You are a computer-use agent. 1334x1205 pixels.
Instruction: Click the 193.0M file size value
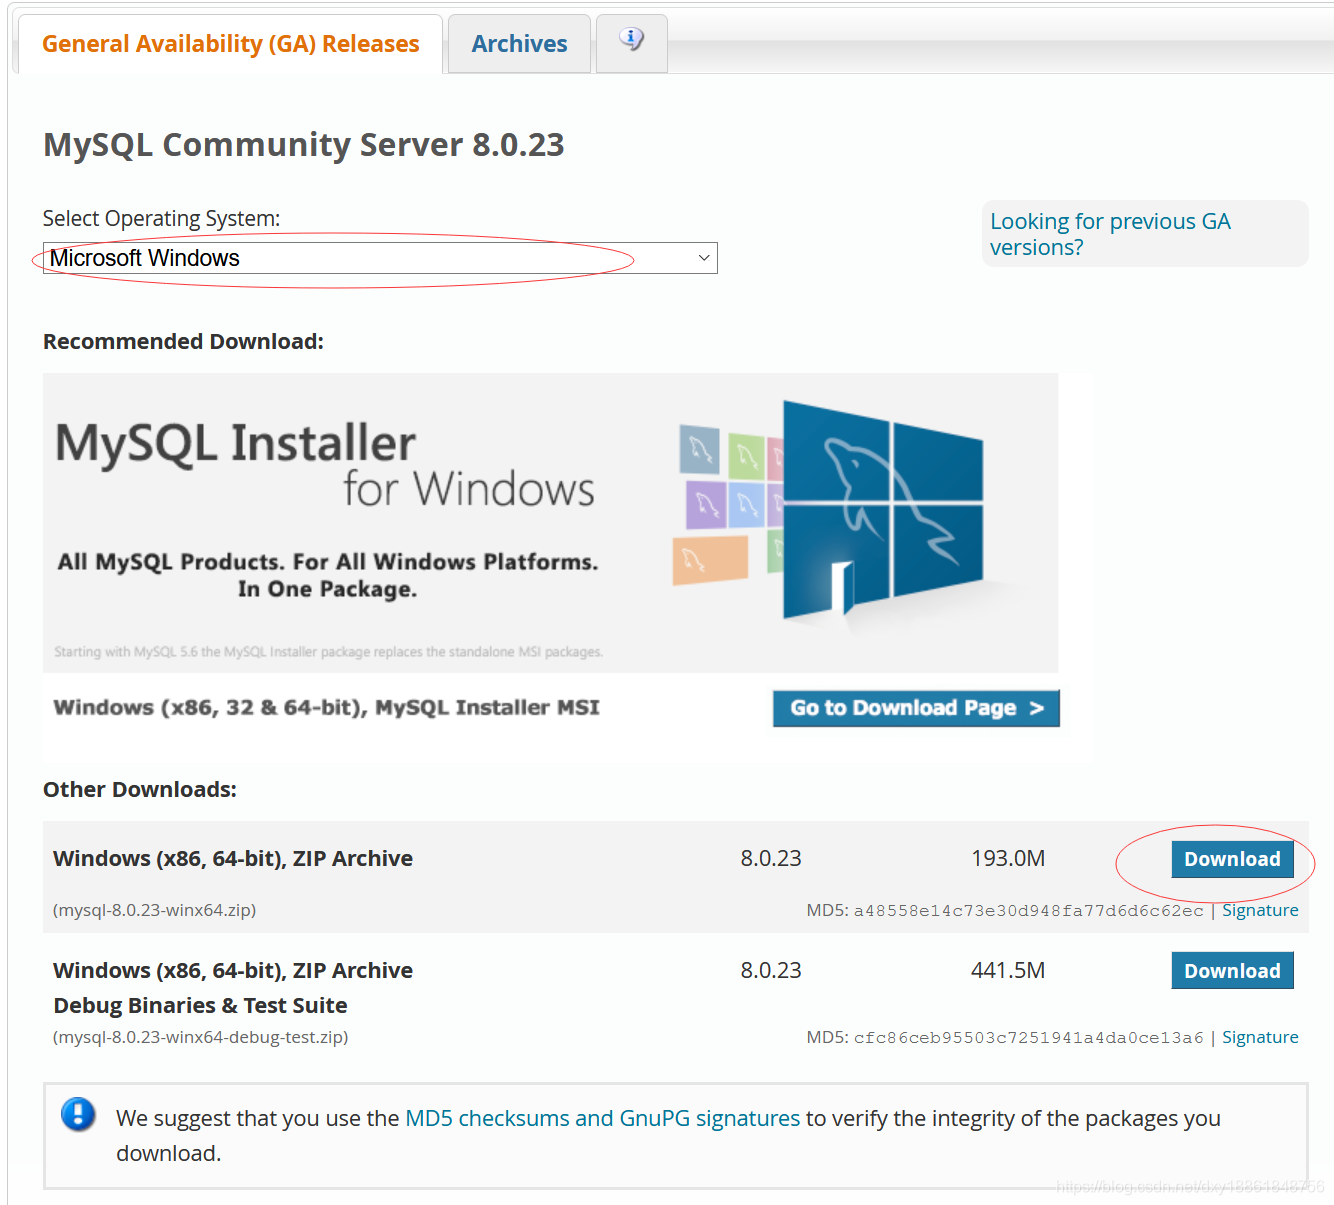click(x=1008, y=859)
